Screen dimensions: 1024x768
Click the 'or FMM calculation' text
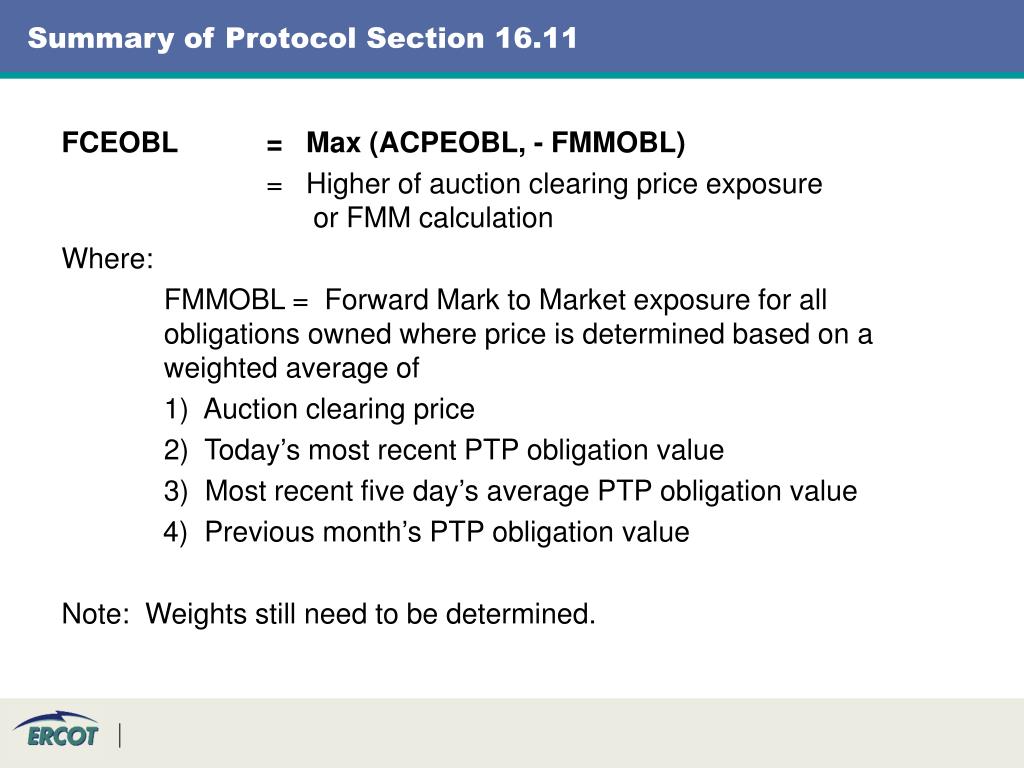click(433, 218)
